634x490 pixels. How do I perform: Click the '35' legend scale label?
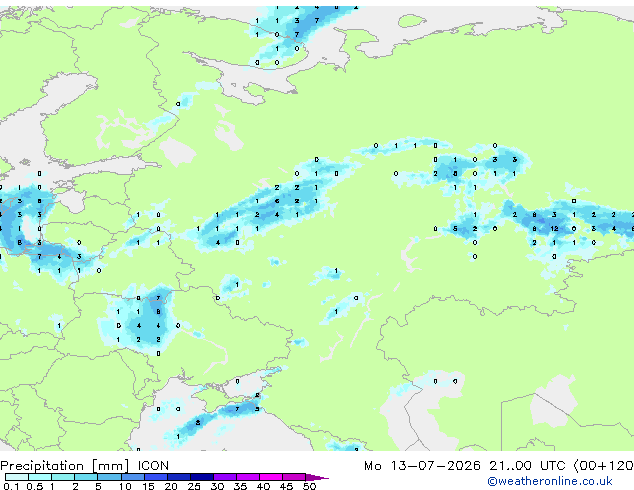tap(240, 486)
